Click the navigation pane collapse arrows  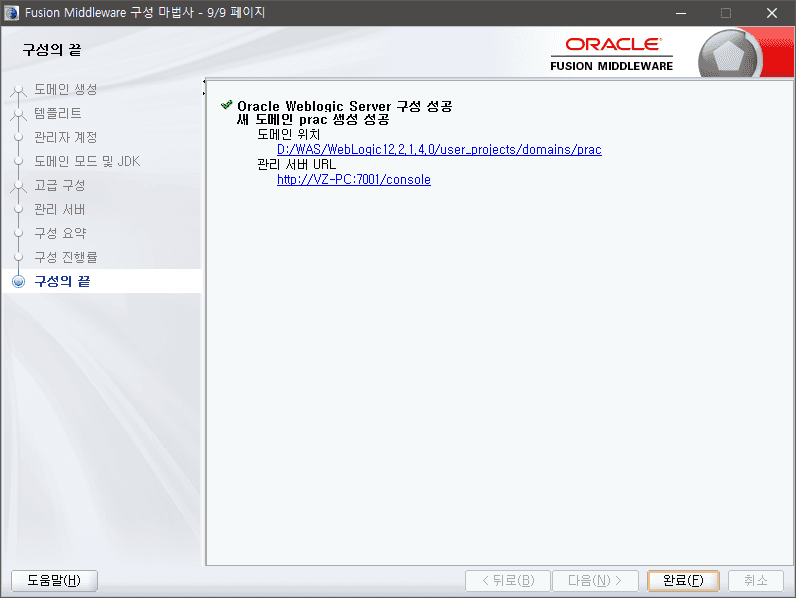pos(204,87)
